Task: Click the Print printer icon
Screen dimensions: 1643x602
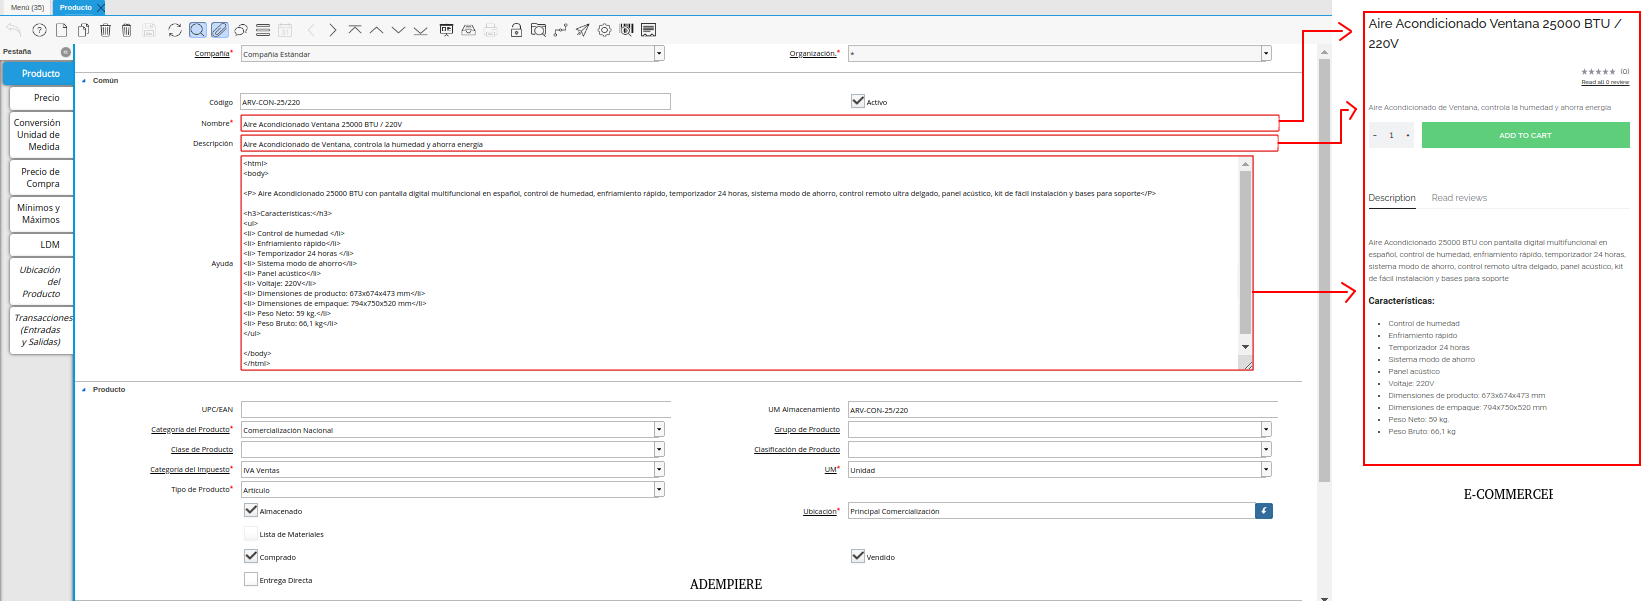Action: [490, 30]
